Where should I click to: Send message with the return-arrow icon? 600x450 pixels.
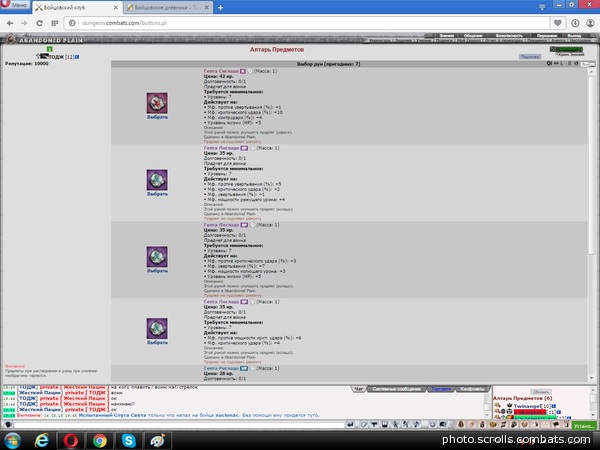point(350,424)
